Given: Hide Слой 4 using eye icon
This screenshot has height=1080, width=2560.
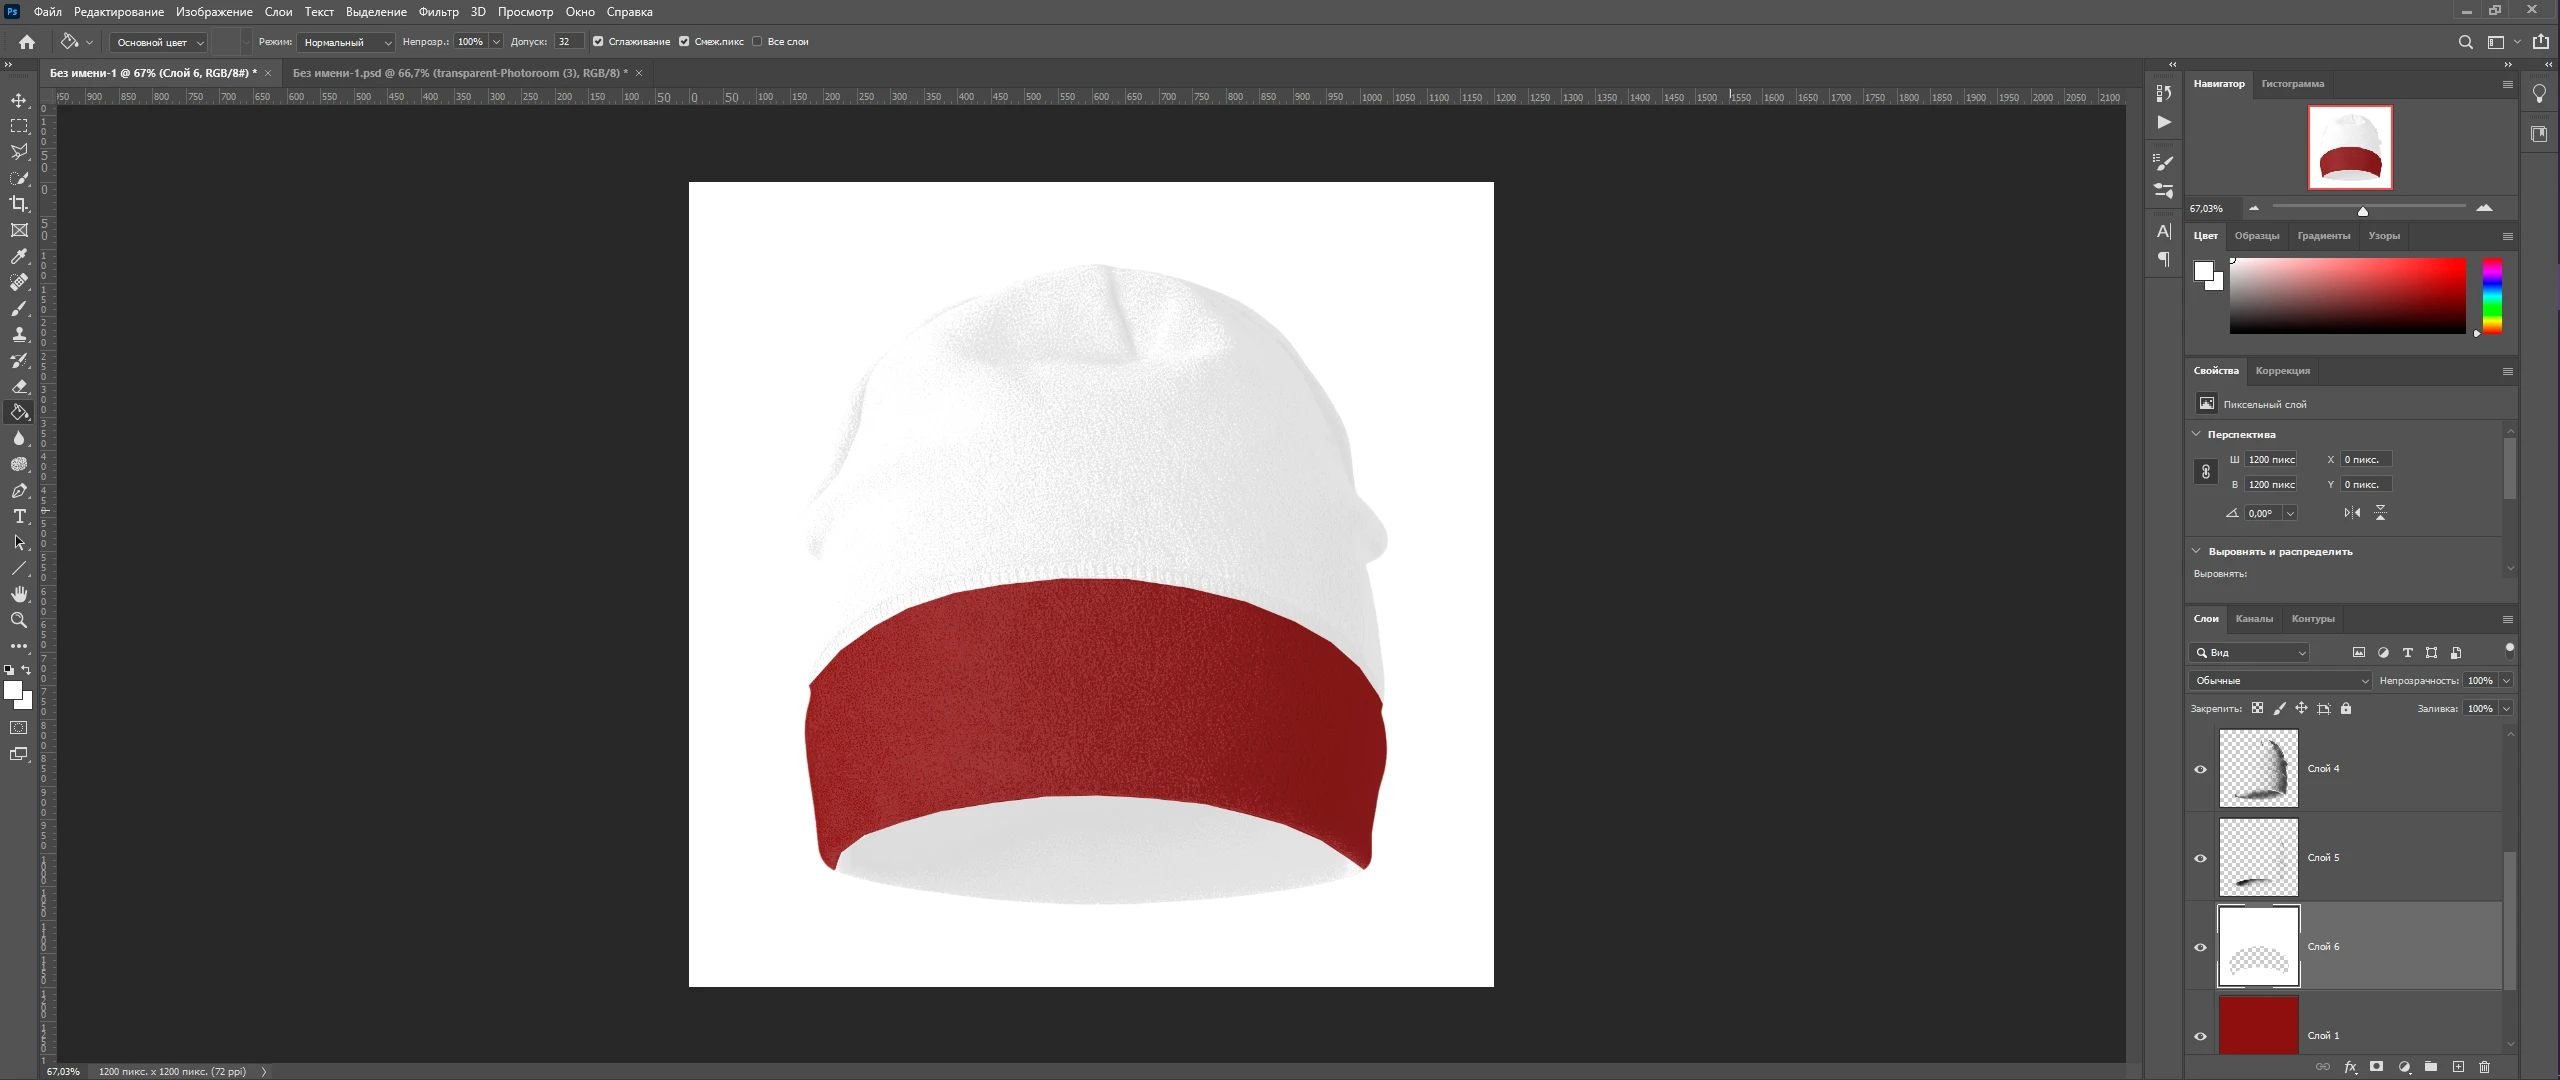Looking at the screenshot, I should (2200, 769).
